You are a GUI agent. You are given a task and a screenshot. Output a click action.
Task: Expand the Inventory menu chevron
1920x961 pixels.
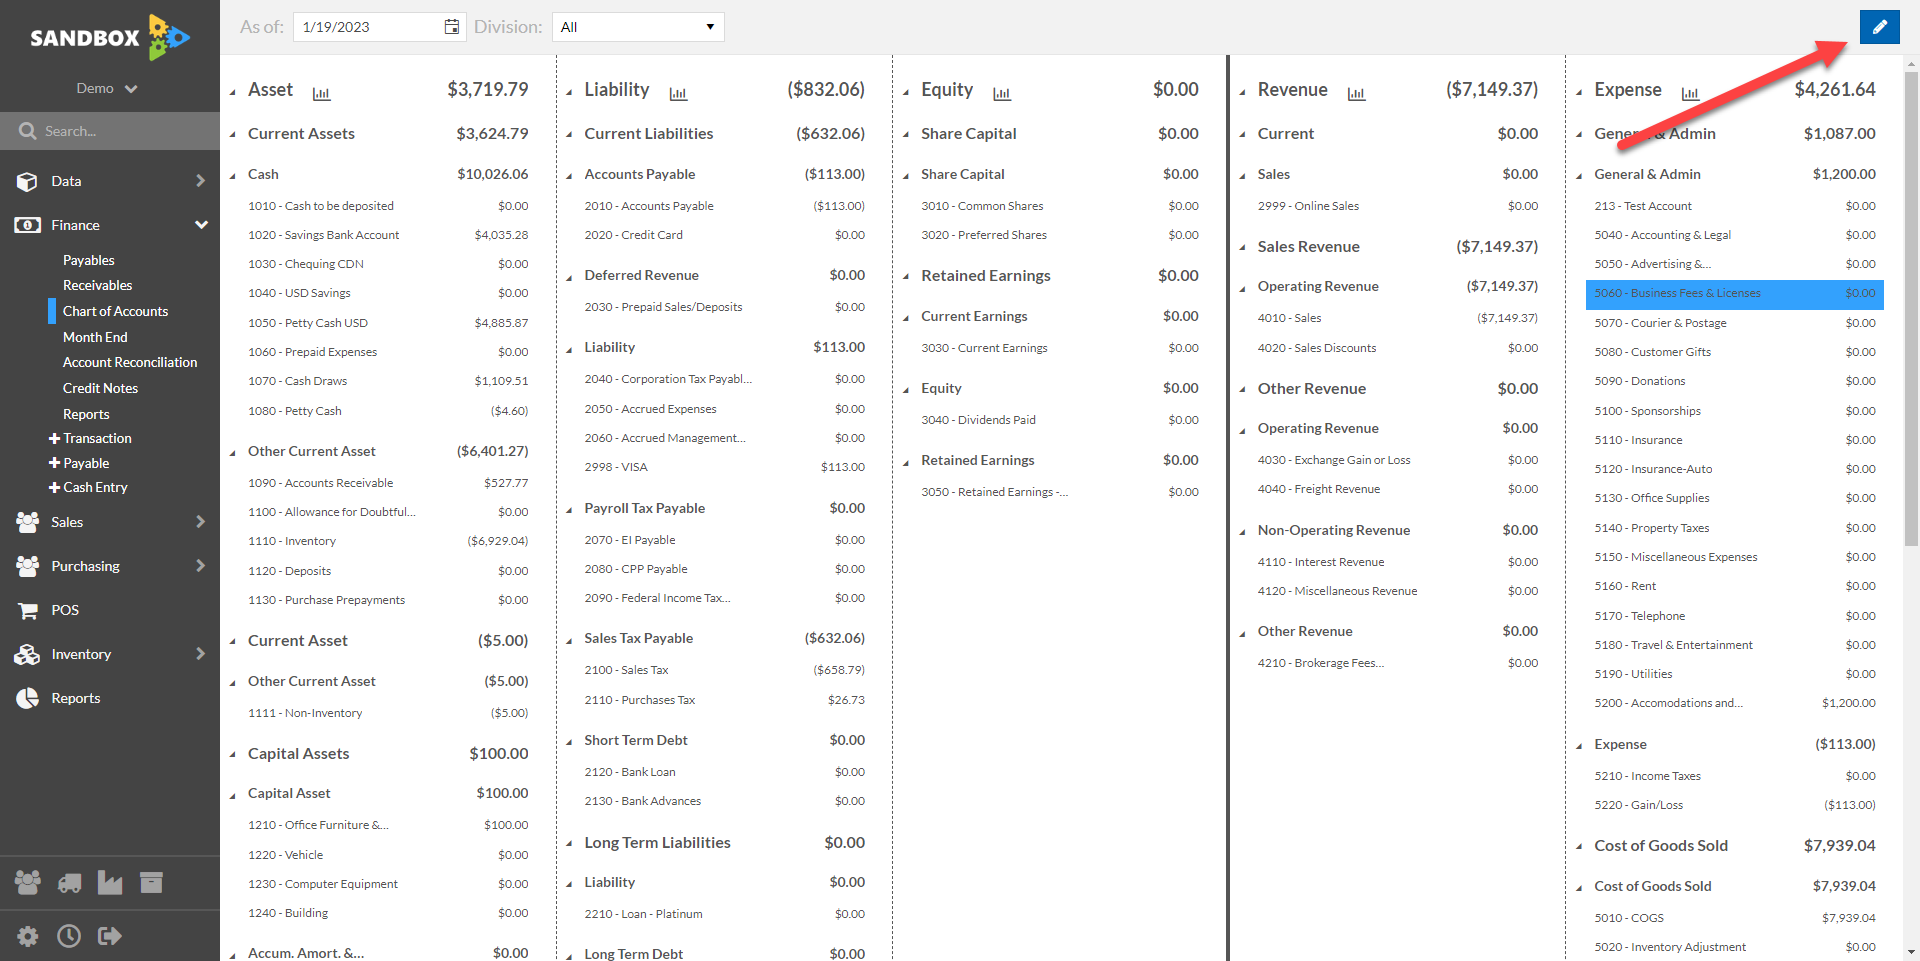click(x=200, y=654)
